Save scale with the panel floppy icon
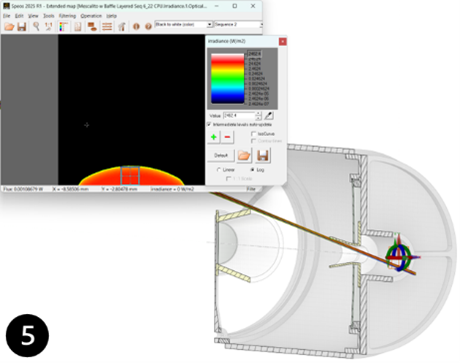The width and height of the screenshot is (460, 363). point(263,155)
